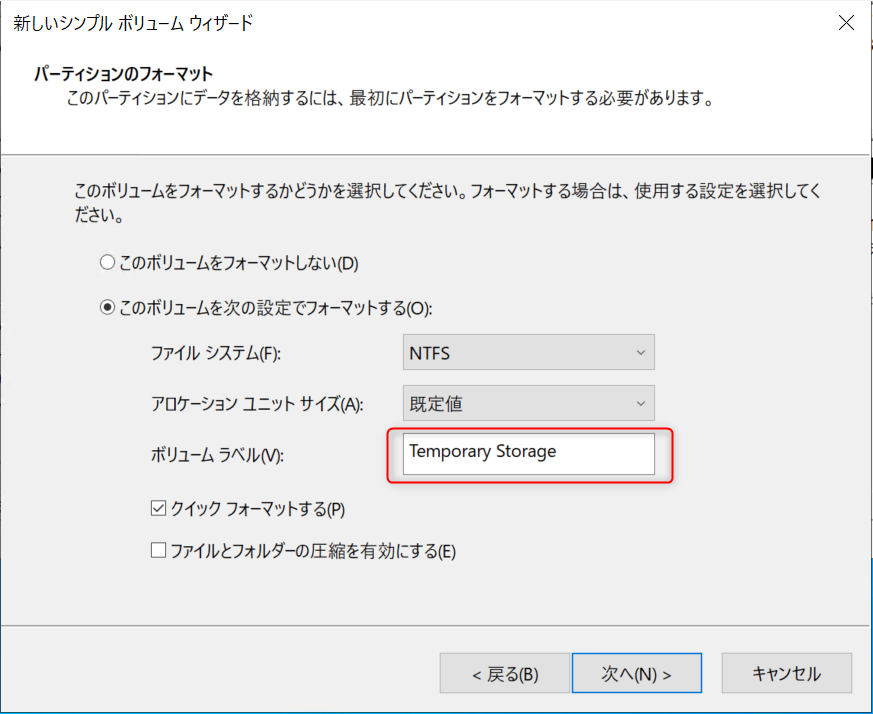Enable ファイルとフォルダーの圧縮を有効にする checkbox
The height and width of the screenshot is (714, 873).
coord(158,551)
